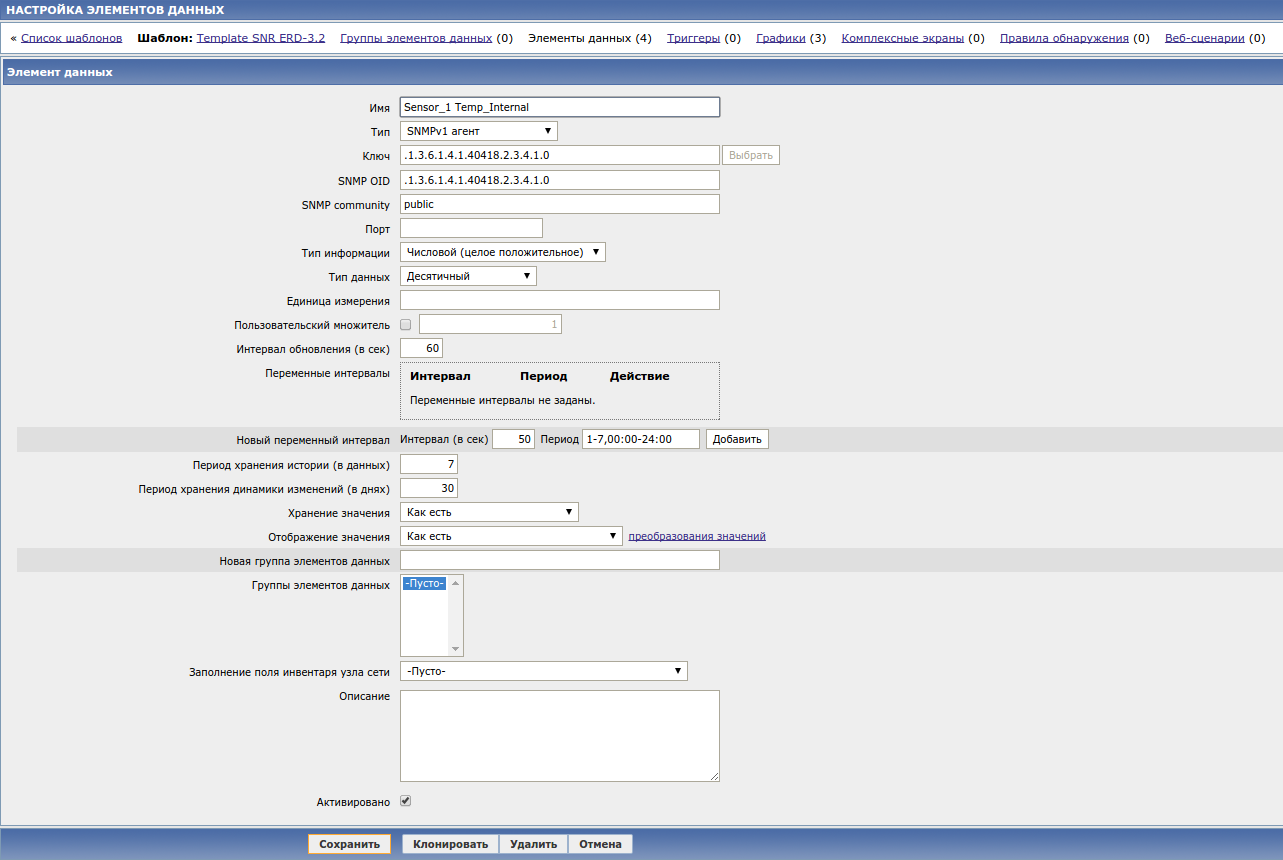The width and height of the screenshot is (1283, 860).
Task: Open the 'Тип' SNMPv1 агент dropdown
Action: click(478, 131)
